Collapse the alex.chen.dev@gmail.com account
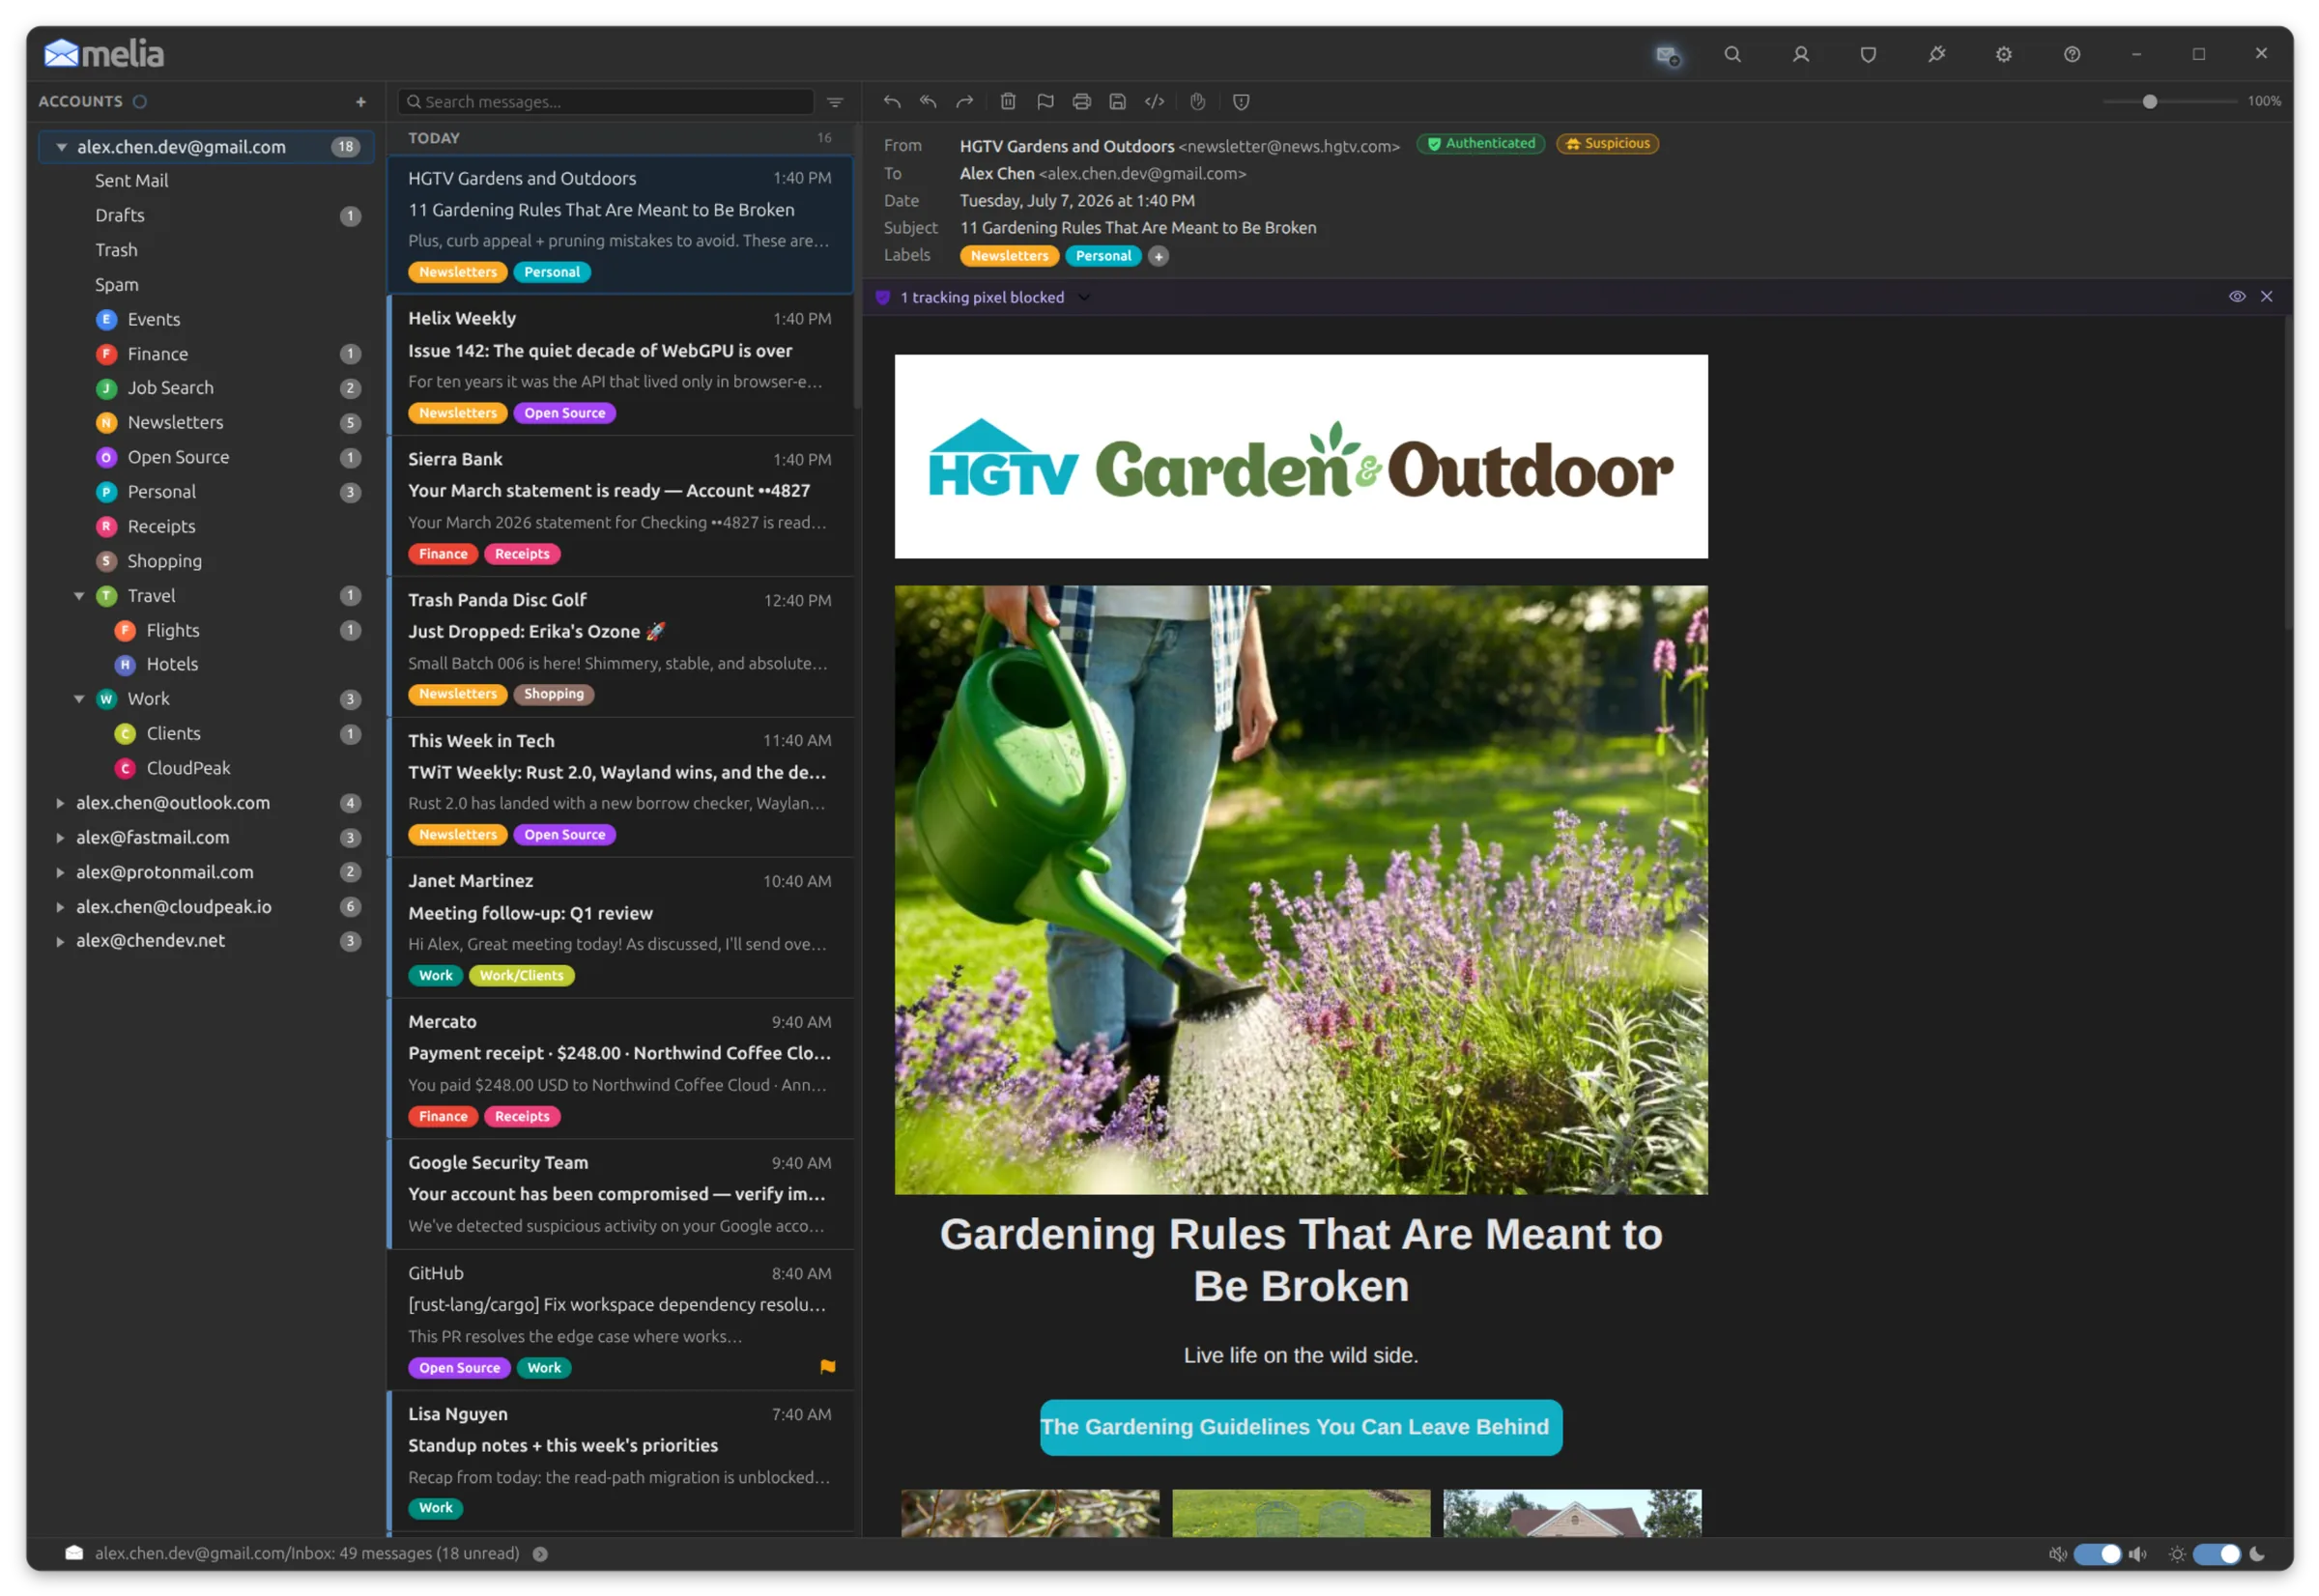Image resolution: width=2319 pixels, height=1596 pixels. coord(62,147)
